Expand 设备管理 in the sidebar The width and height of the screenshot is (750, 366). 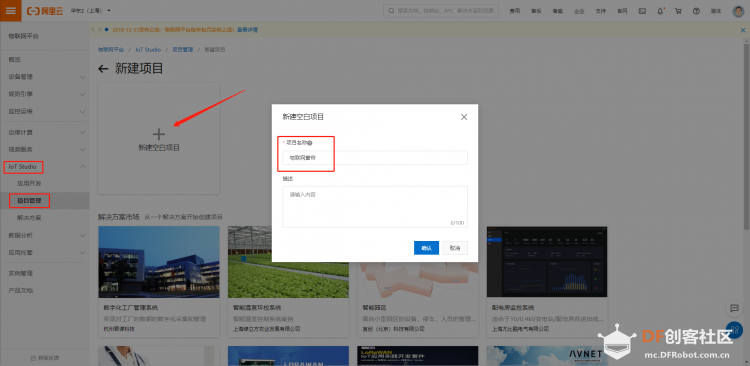44,77
